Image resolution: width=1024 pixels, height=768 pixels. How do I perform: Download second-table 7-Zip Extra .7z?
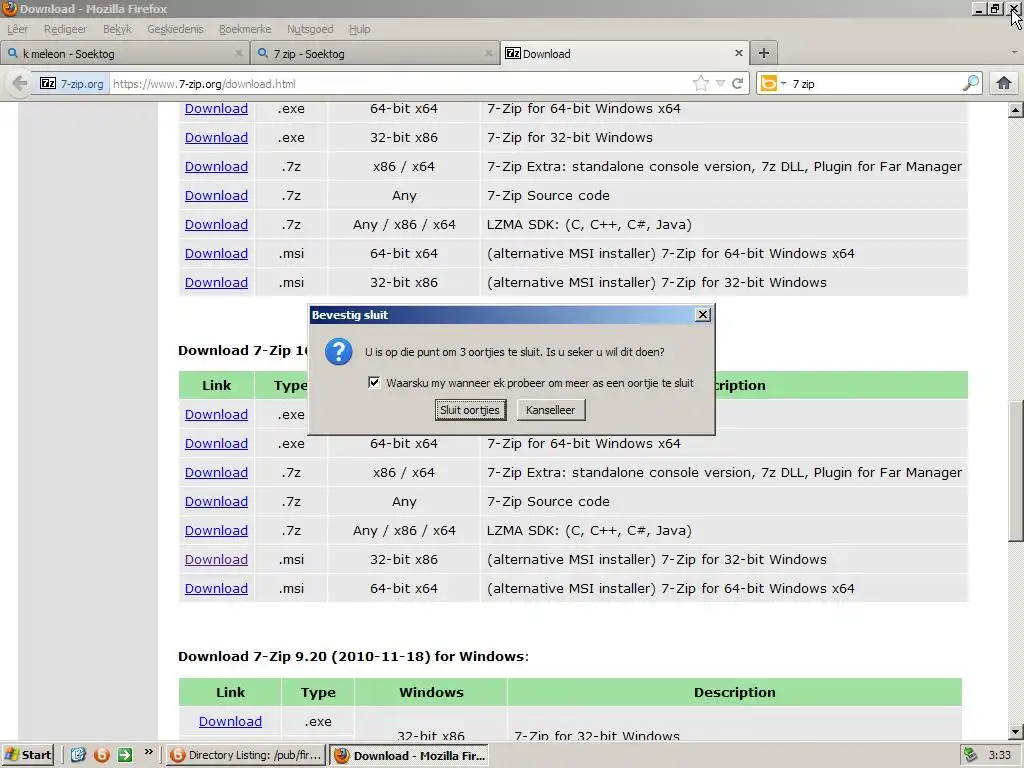point(216,472)
